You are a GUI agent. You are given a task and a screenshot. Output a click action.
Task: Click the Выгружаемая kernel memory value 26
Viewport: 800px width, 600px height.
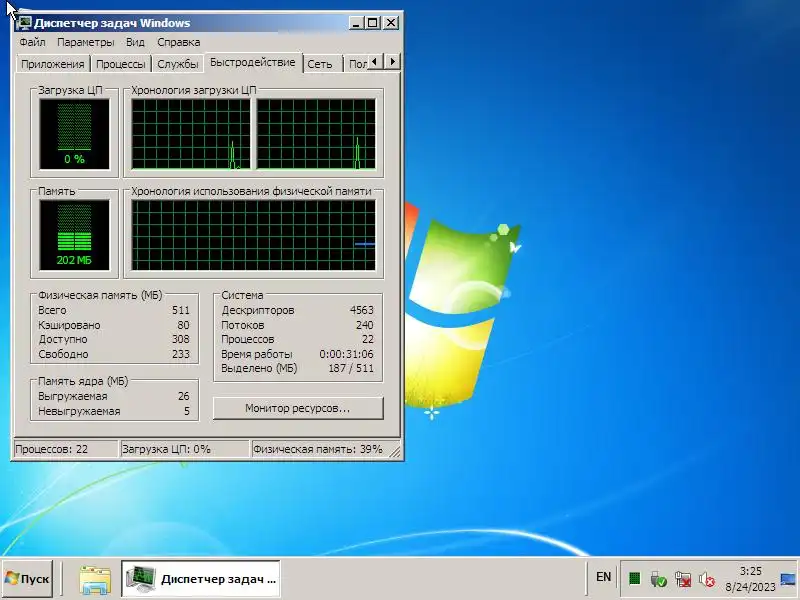(x=184, y=396)
